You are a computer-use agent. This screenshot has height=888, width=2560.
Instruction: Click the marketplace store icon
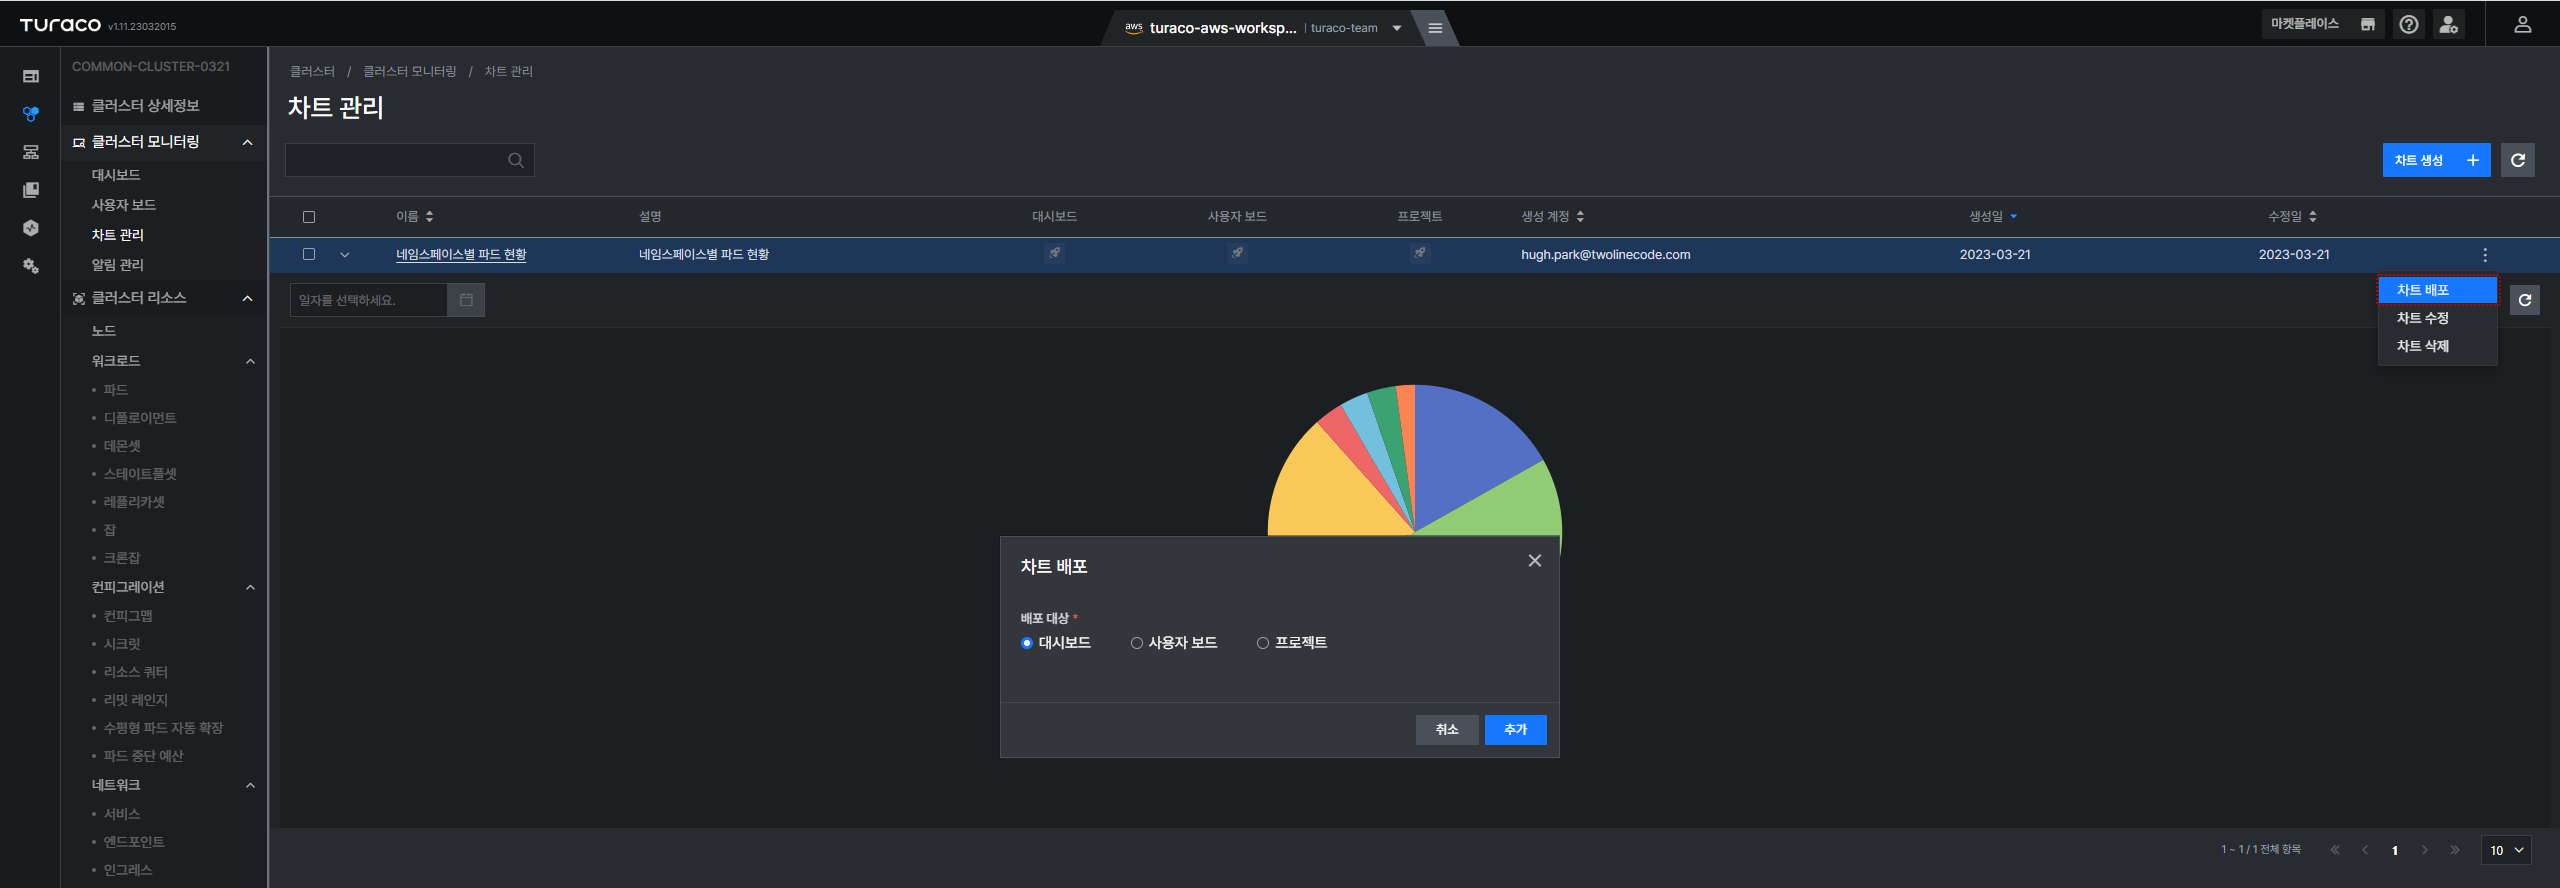[x=2367, y=25]
